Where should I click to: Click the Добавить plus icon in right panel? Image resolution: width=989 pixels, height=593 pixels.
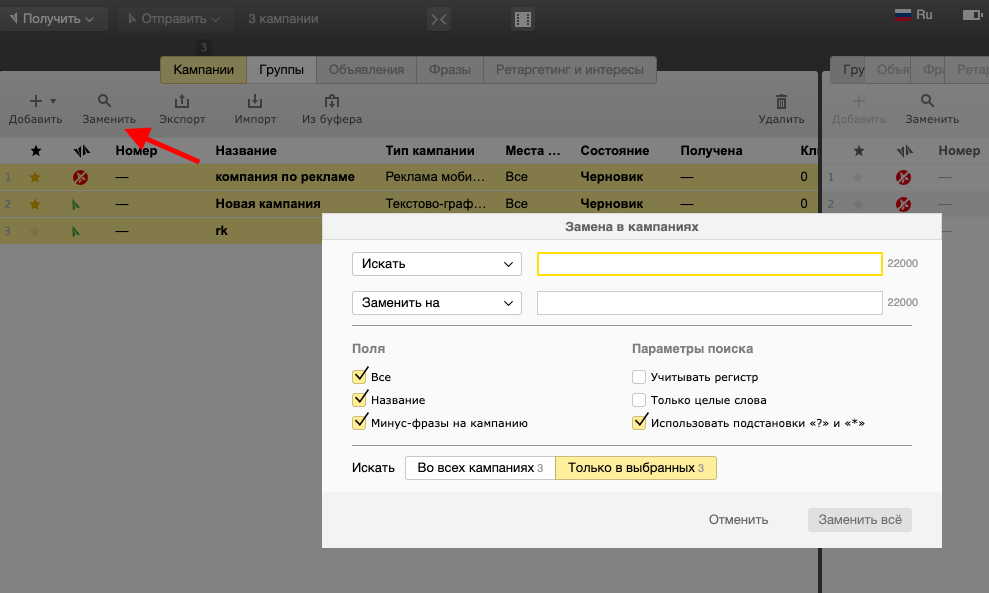[858, 101]
